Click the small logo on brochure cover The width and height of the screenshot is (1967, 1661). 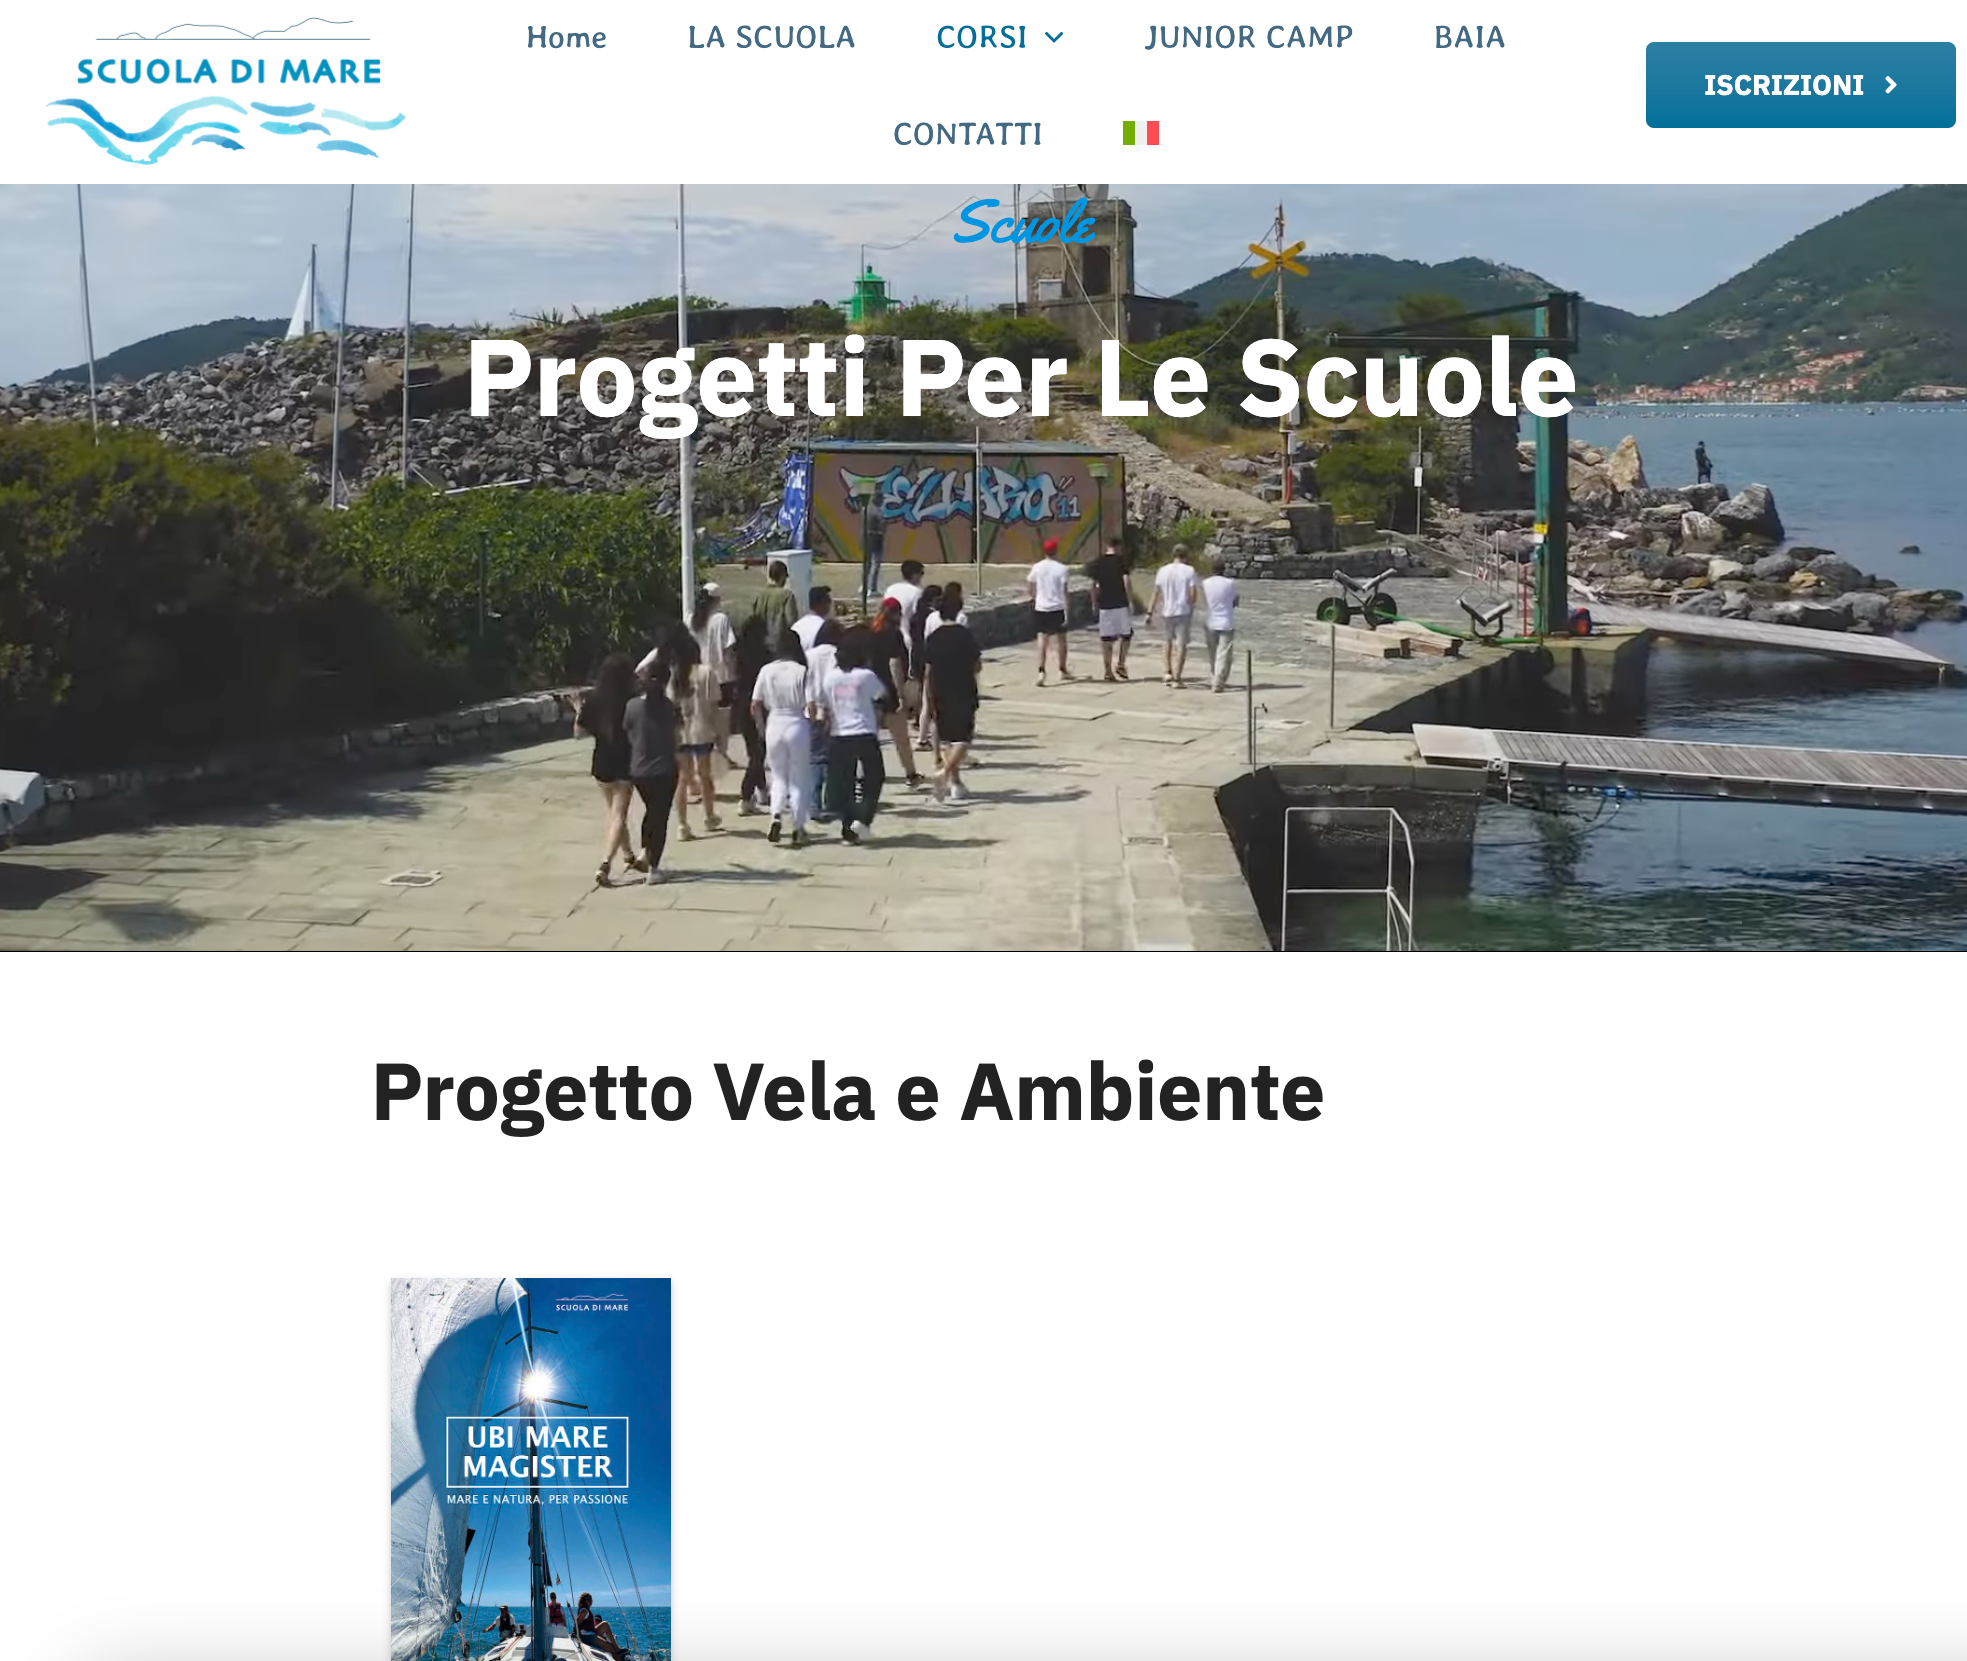tap(592, 1302)
